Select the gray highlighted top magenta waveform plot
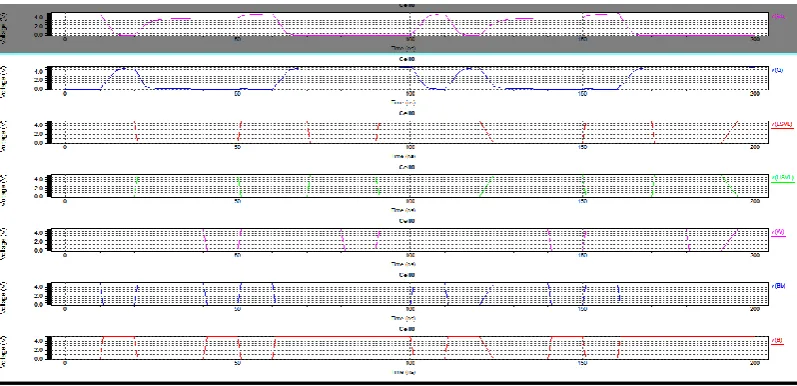This screenshot has height=386, width=797. click(x=411, y=24)
